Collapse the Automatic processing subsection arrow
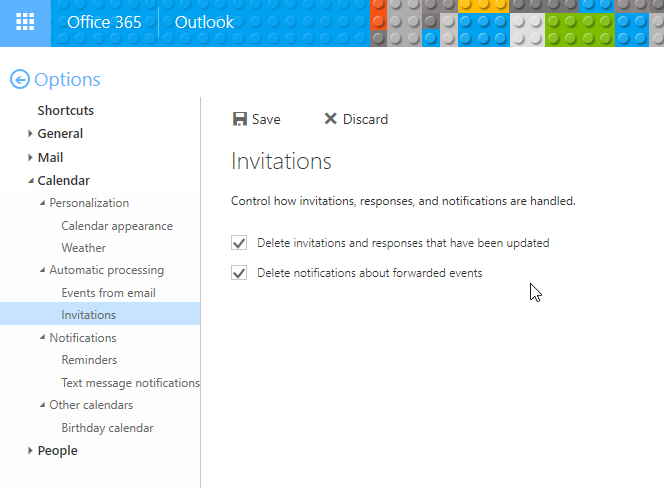 tap(42, 270)
